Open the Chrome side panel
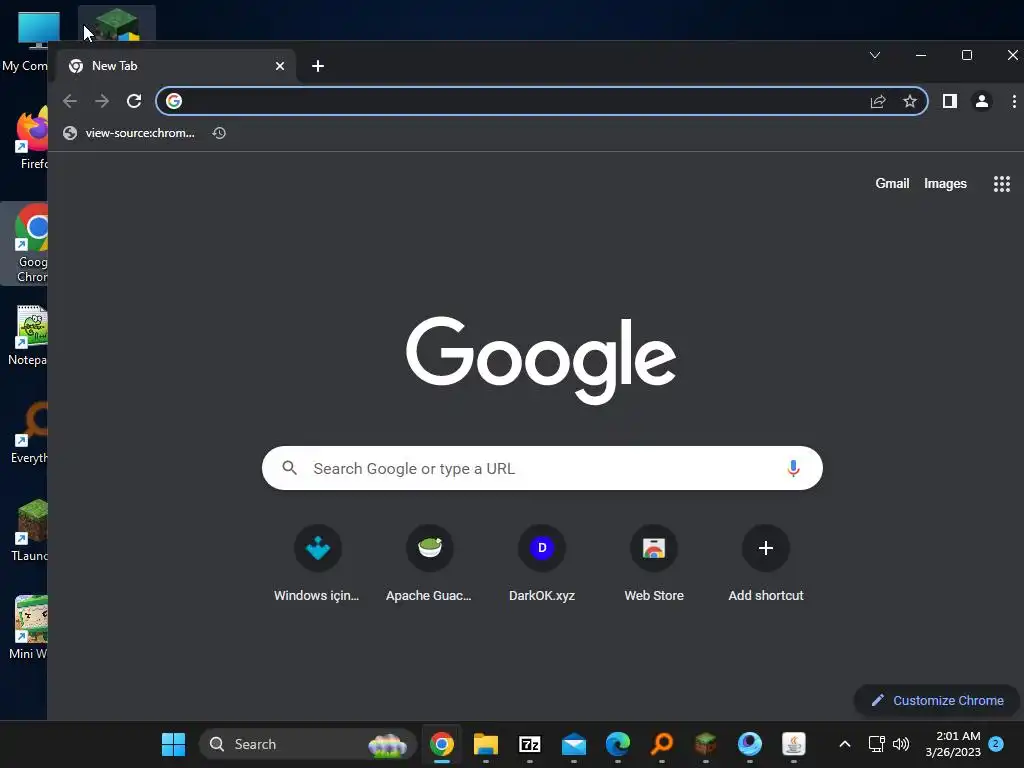The height and width of the screenshot is (768, 1024). point(950,101)
